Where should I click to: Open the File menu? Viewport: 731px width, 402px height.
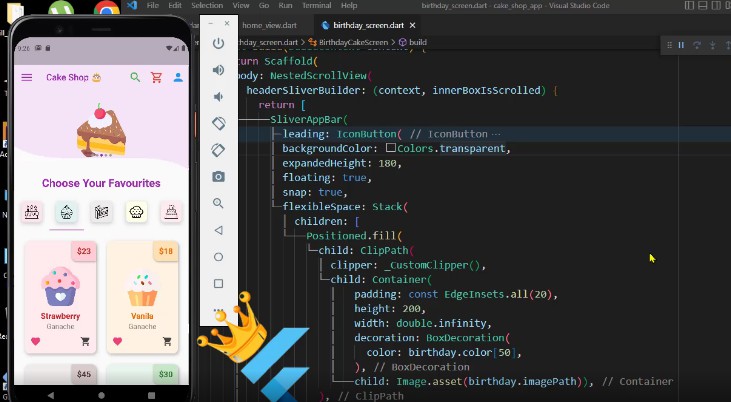pyautogui.click(x=152, y=6)
